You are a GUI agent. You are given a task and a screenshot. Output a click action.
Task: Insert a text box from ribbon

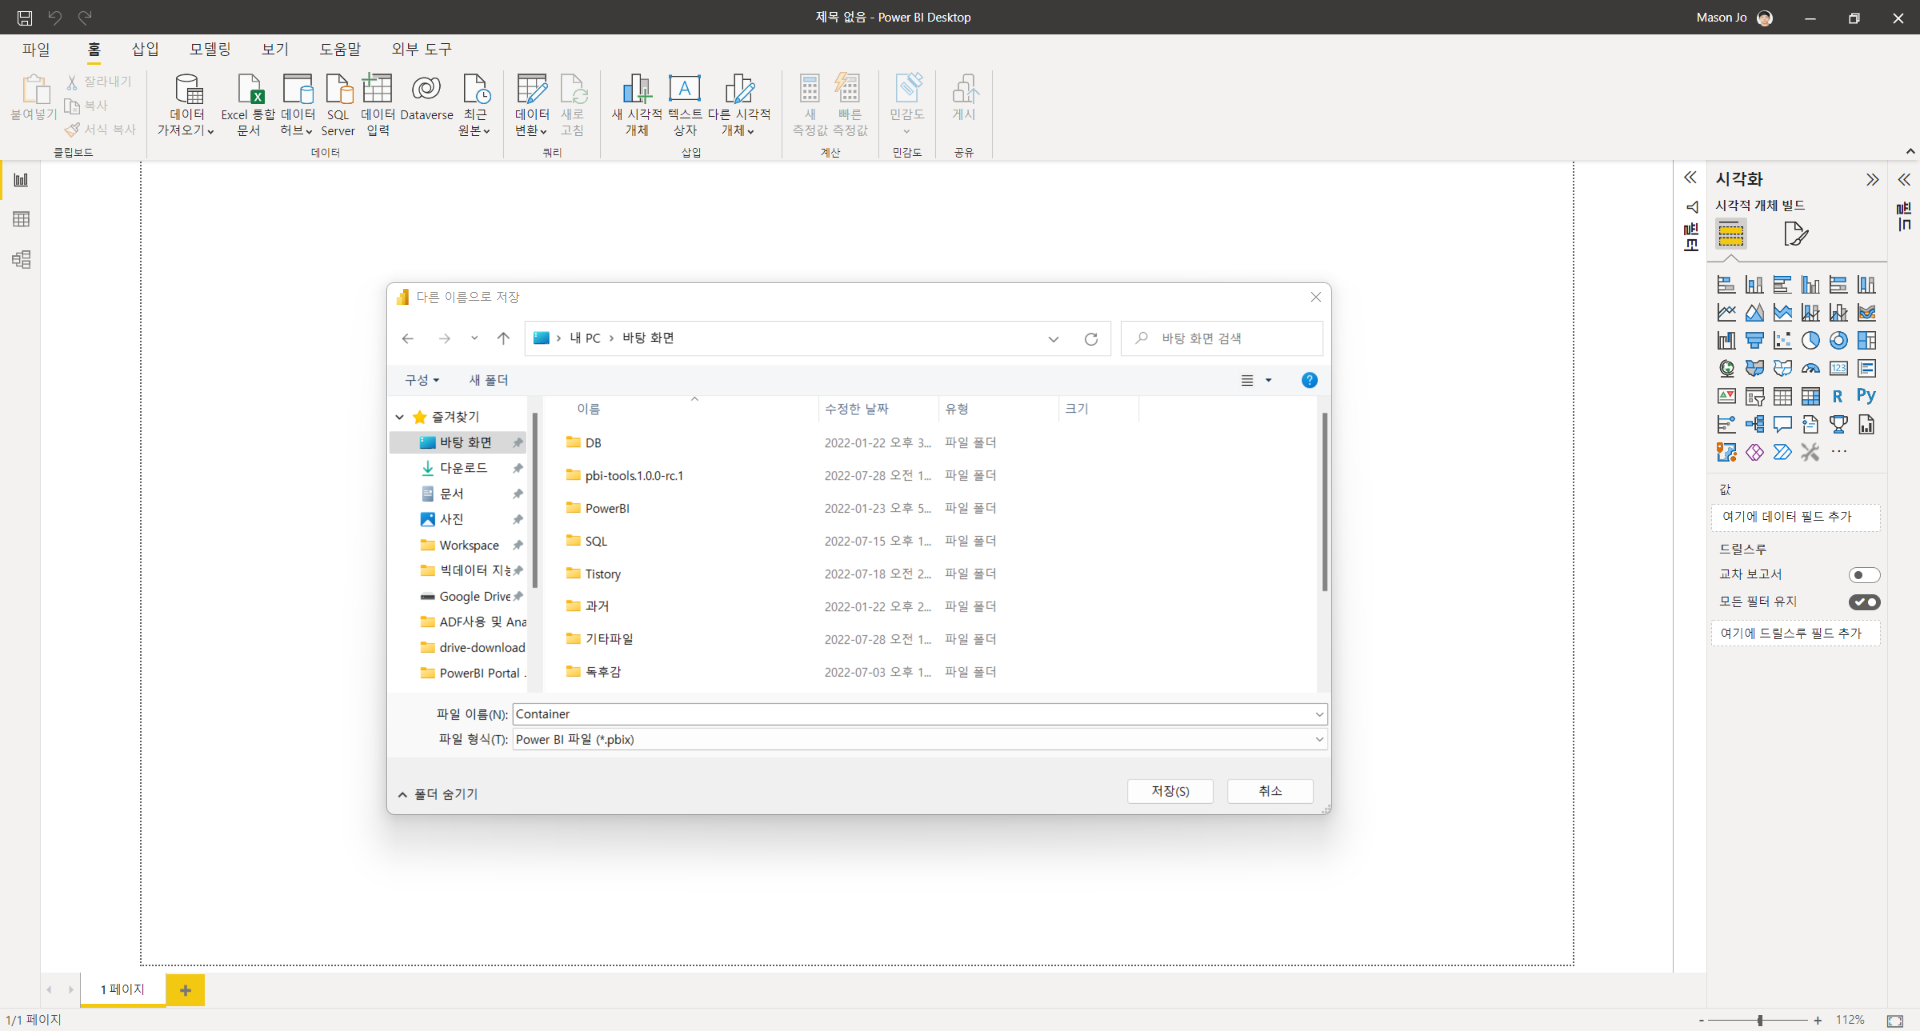pyautogui.click(x=685, y=104)
